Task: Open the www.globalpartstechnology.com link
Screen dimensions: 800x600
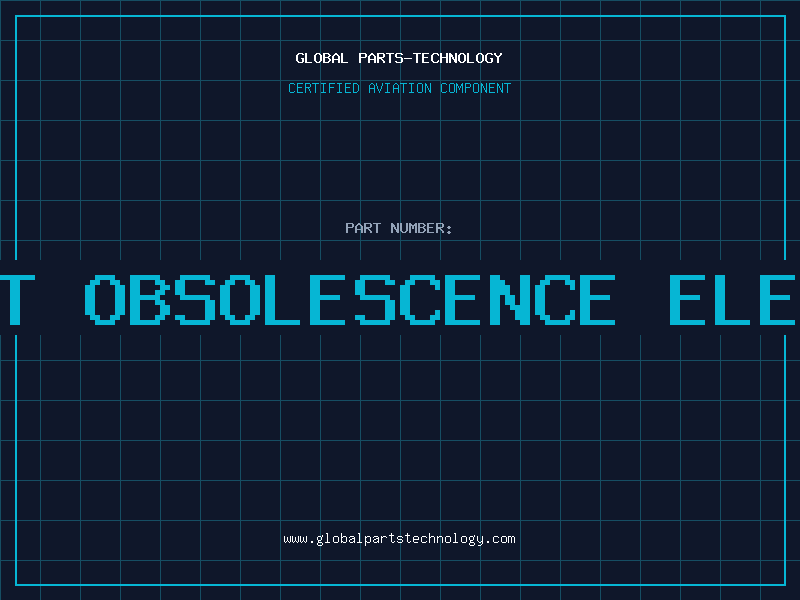Action: click(x=399, y=539)
